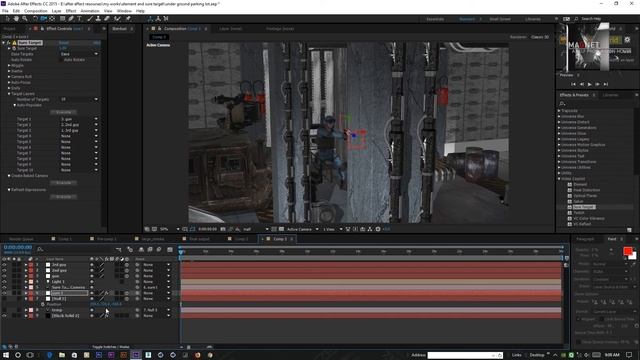The width and height of the screenshot is (640, 360).
Task: Toggle Hide Shy Layers timeline switch
Action: tap(141, 249)
